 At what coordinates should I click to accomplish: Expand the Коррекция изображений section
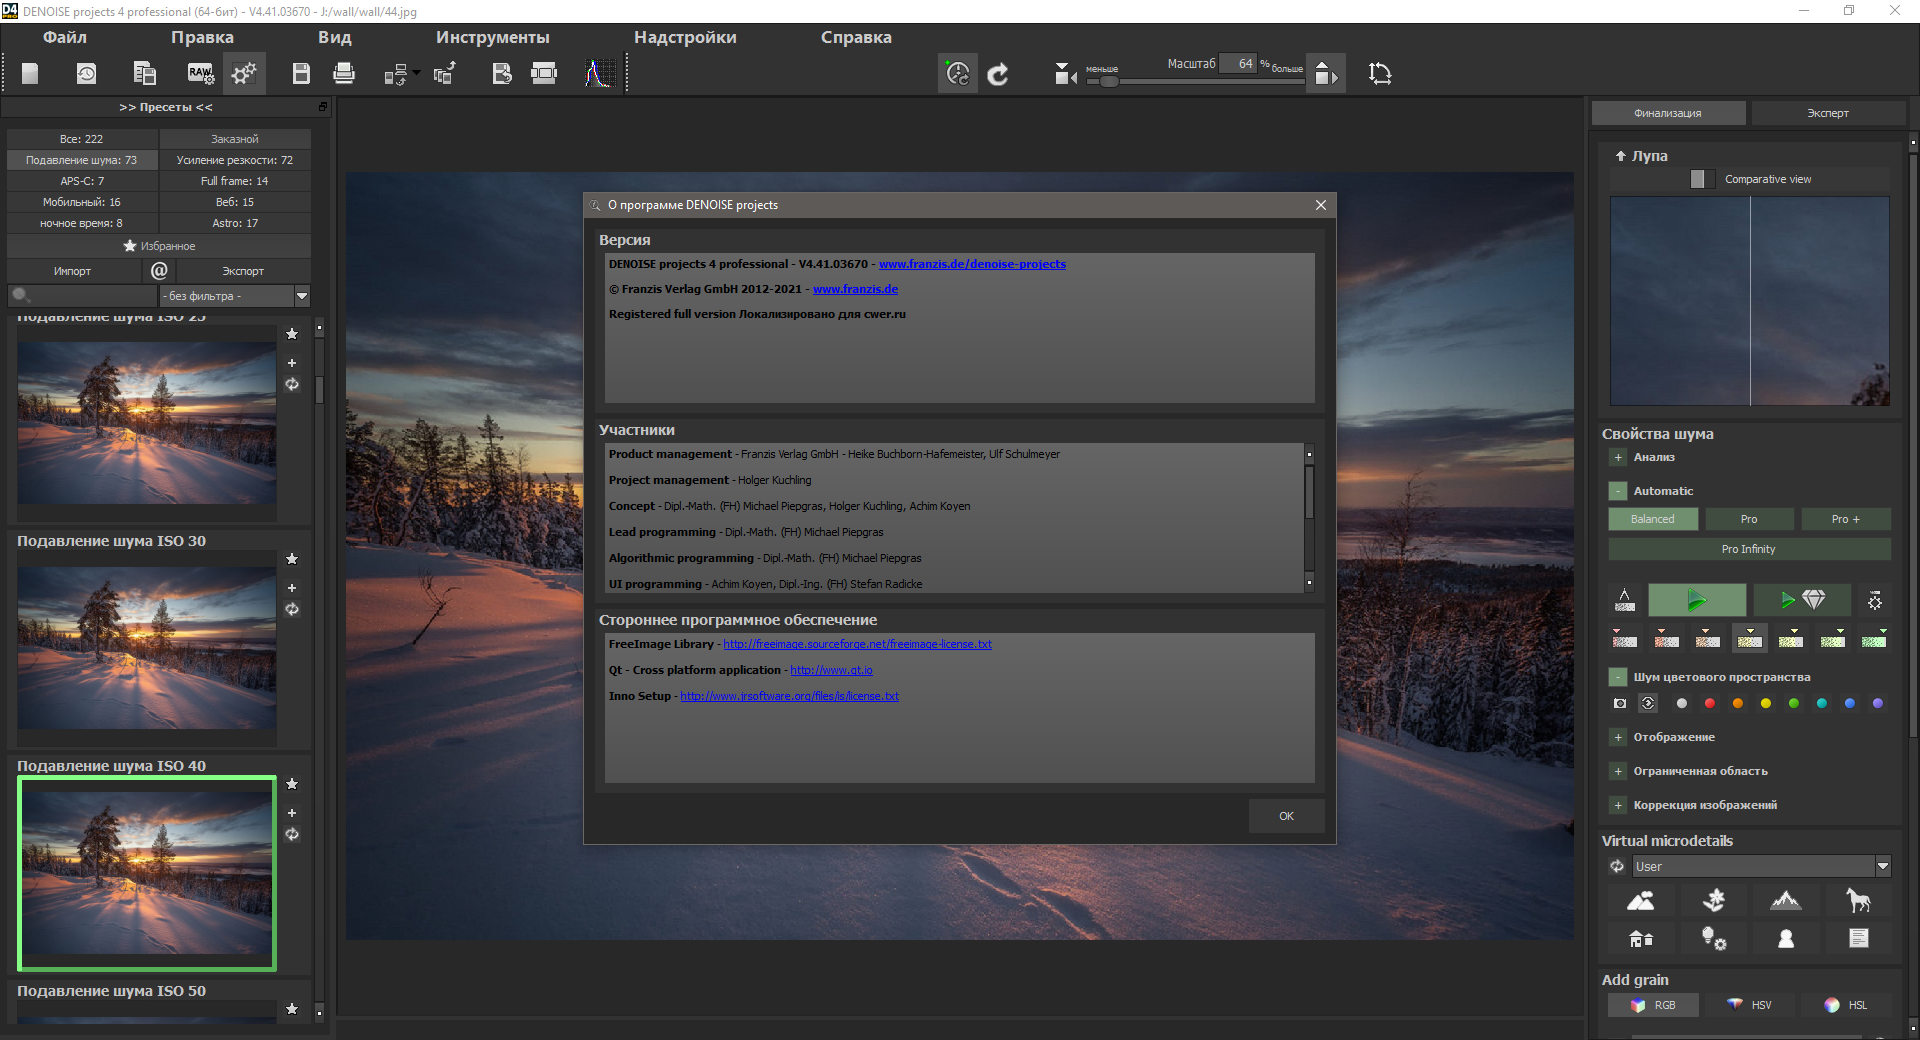1618,805
